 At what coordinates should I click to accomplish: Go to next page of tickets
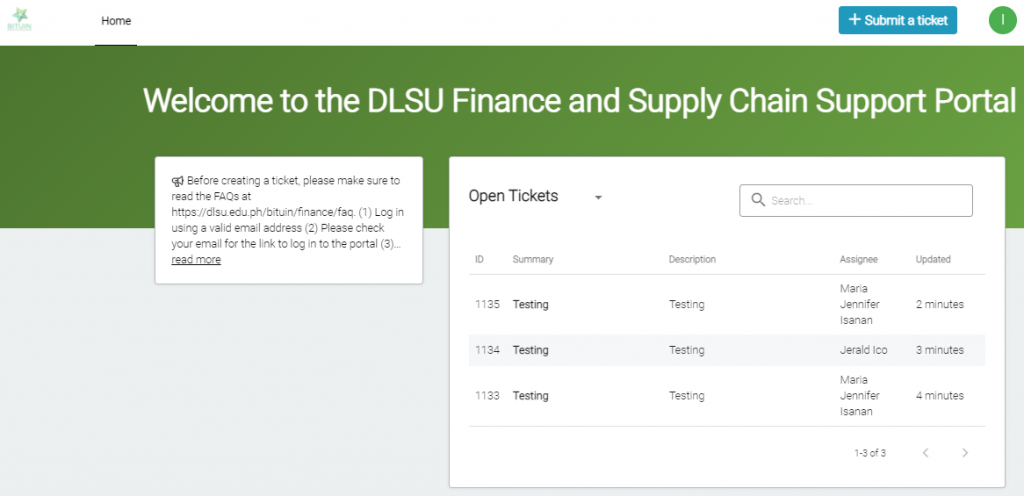965,453
